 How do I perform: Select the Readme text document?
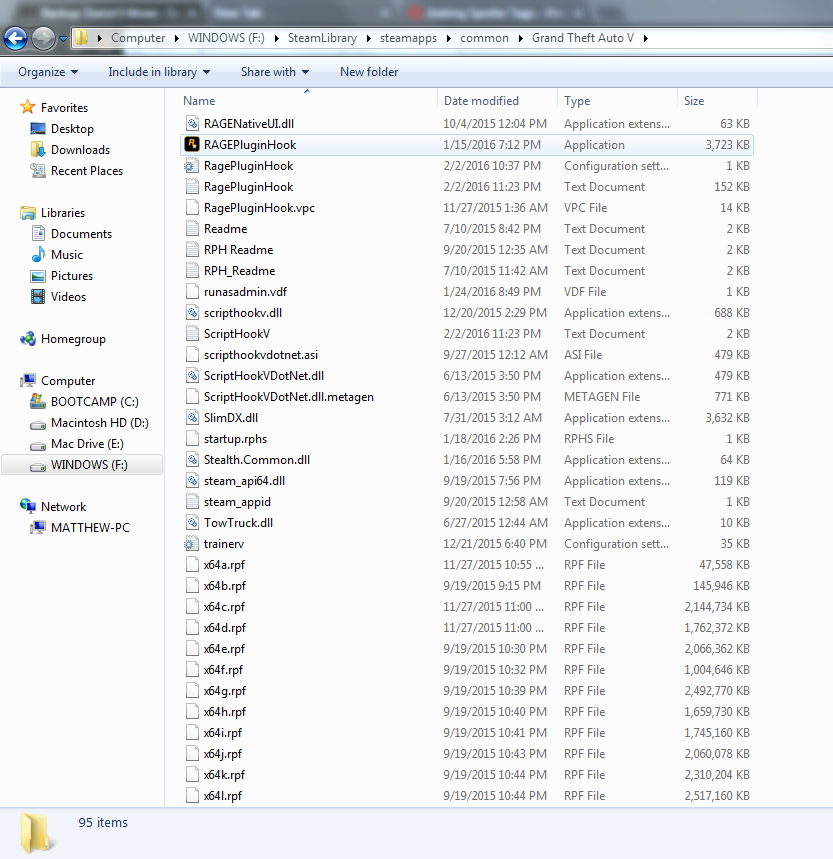point(467,229)
